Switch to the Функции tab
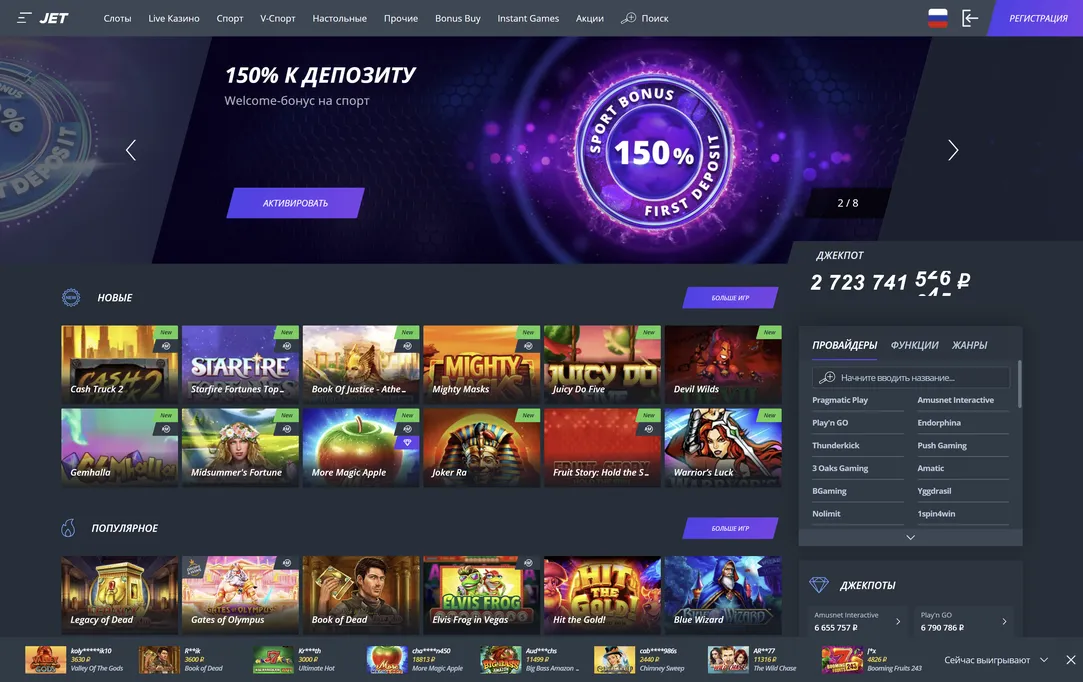The height and width of the screenshot is (682, 1083). 914,345
